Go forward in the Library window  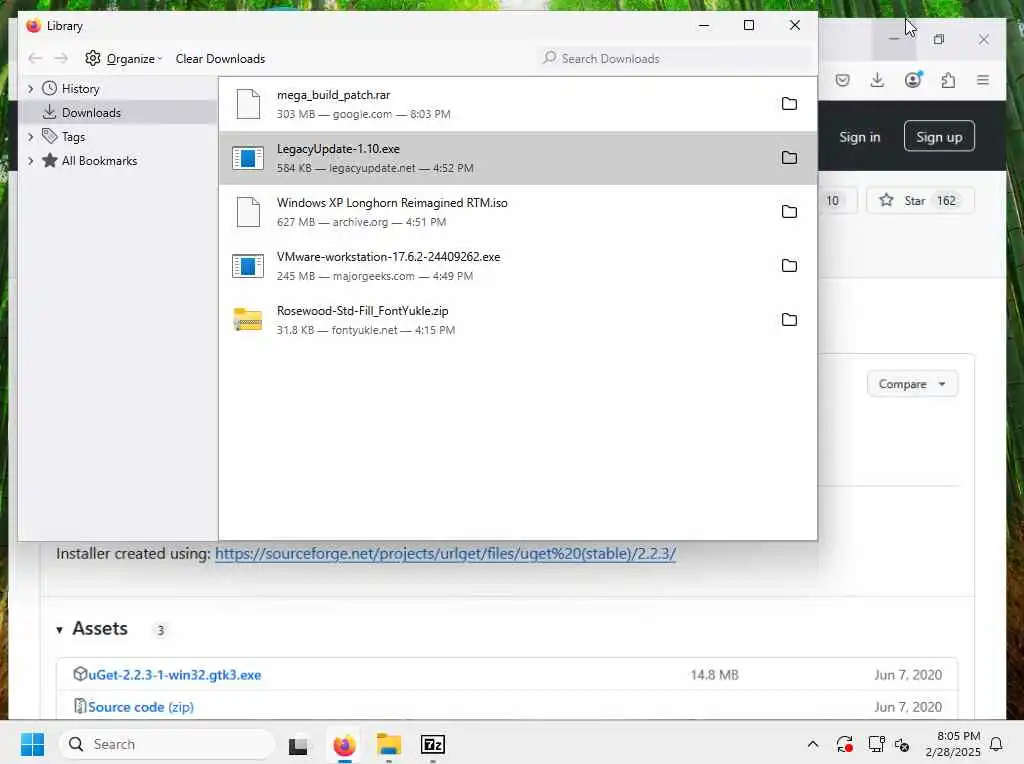[61, 59]
